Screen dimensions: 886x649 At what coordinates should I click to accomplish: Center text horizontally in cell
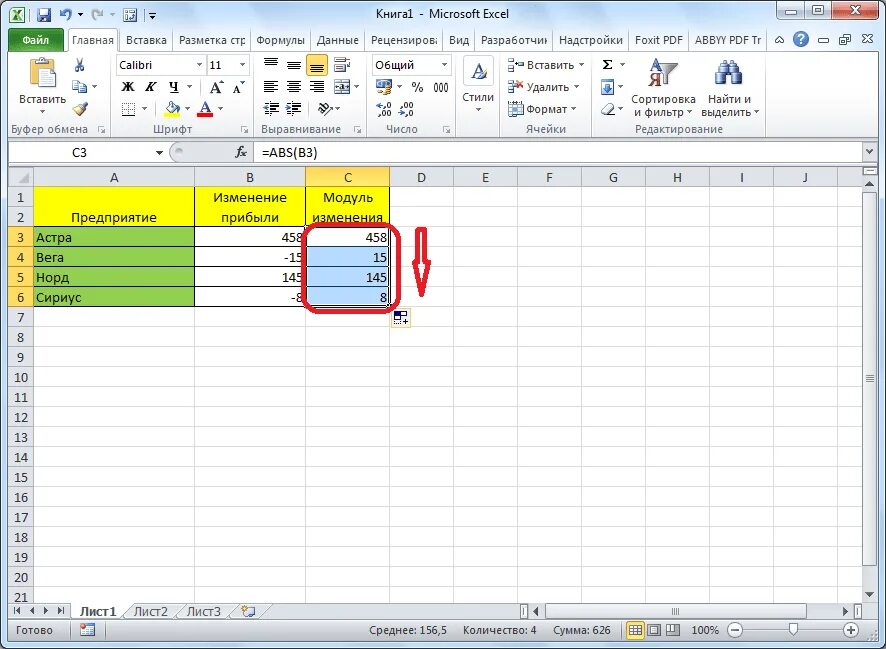(294, 87)
